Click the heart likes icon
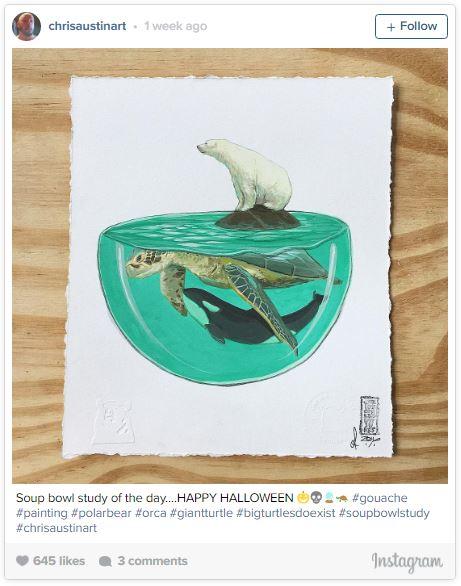 point(22,561)
